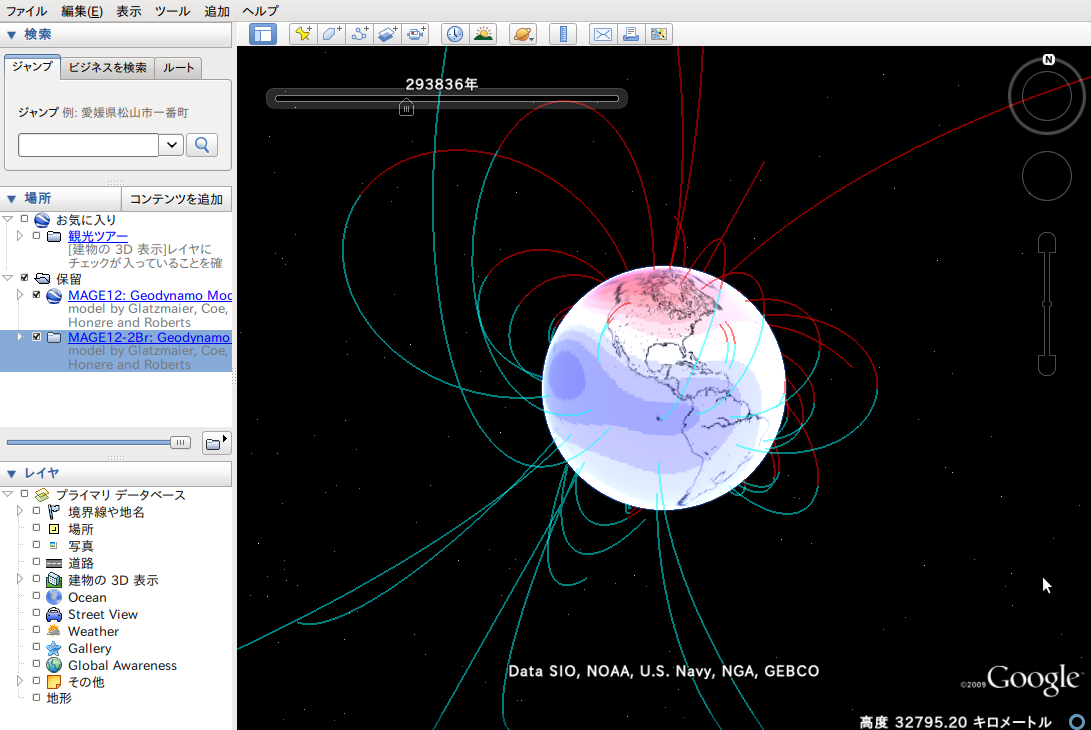Image resolution: width=1091 pixels, height=730 pixels.
Task: Select the Add Polygon tool
Action: tap(331, 34)
